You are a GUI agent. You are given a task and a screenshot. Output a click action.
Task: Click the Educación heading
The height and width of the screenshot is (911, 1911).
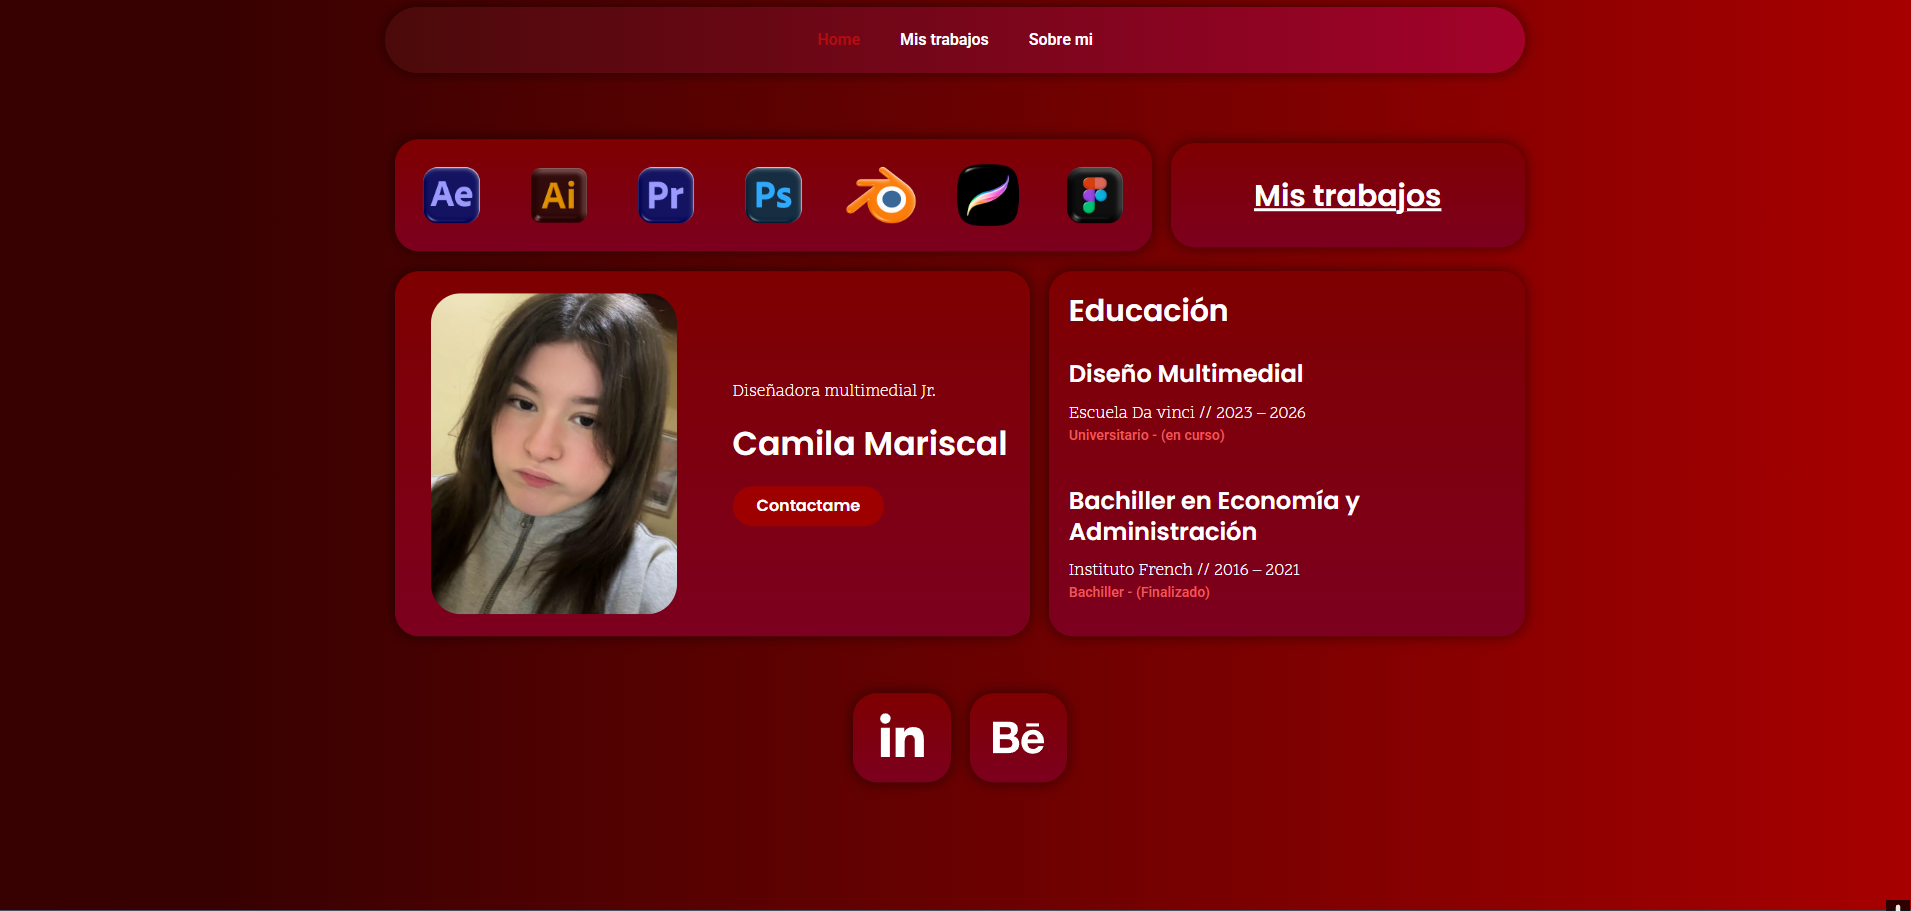(x=1148, y=310)
